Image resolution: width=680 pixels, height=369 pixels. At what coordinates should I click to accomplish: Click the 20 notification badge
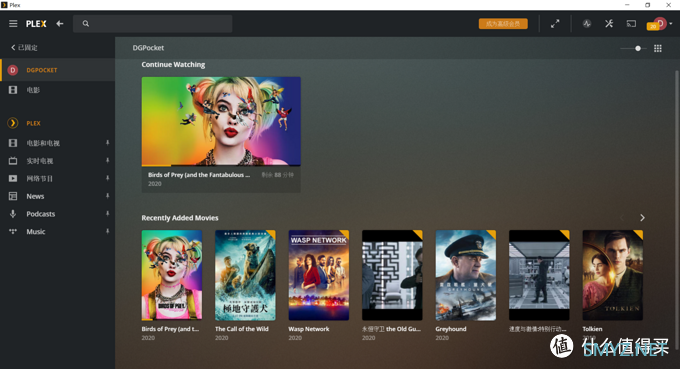[653, 27]
